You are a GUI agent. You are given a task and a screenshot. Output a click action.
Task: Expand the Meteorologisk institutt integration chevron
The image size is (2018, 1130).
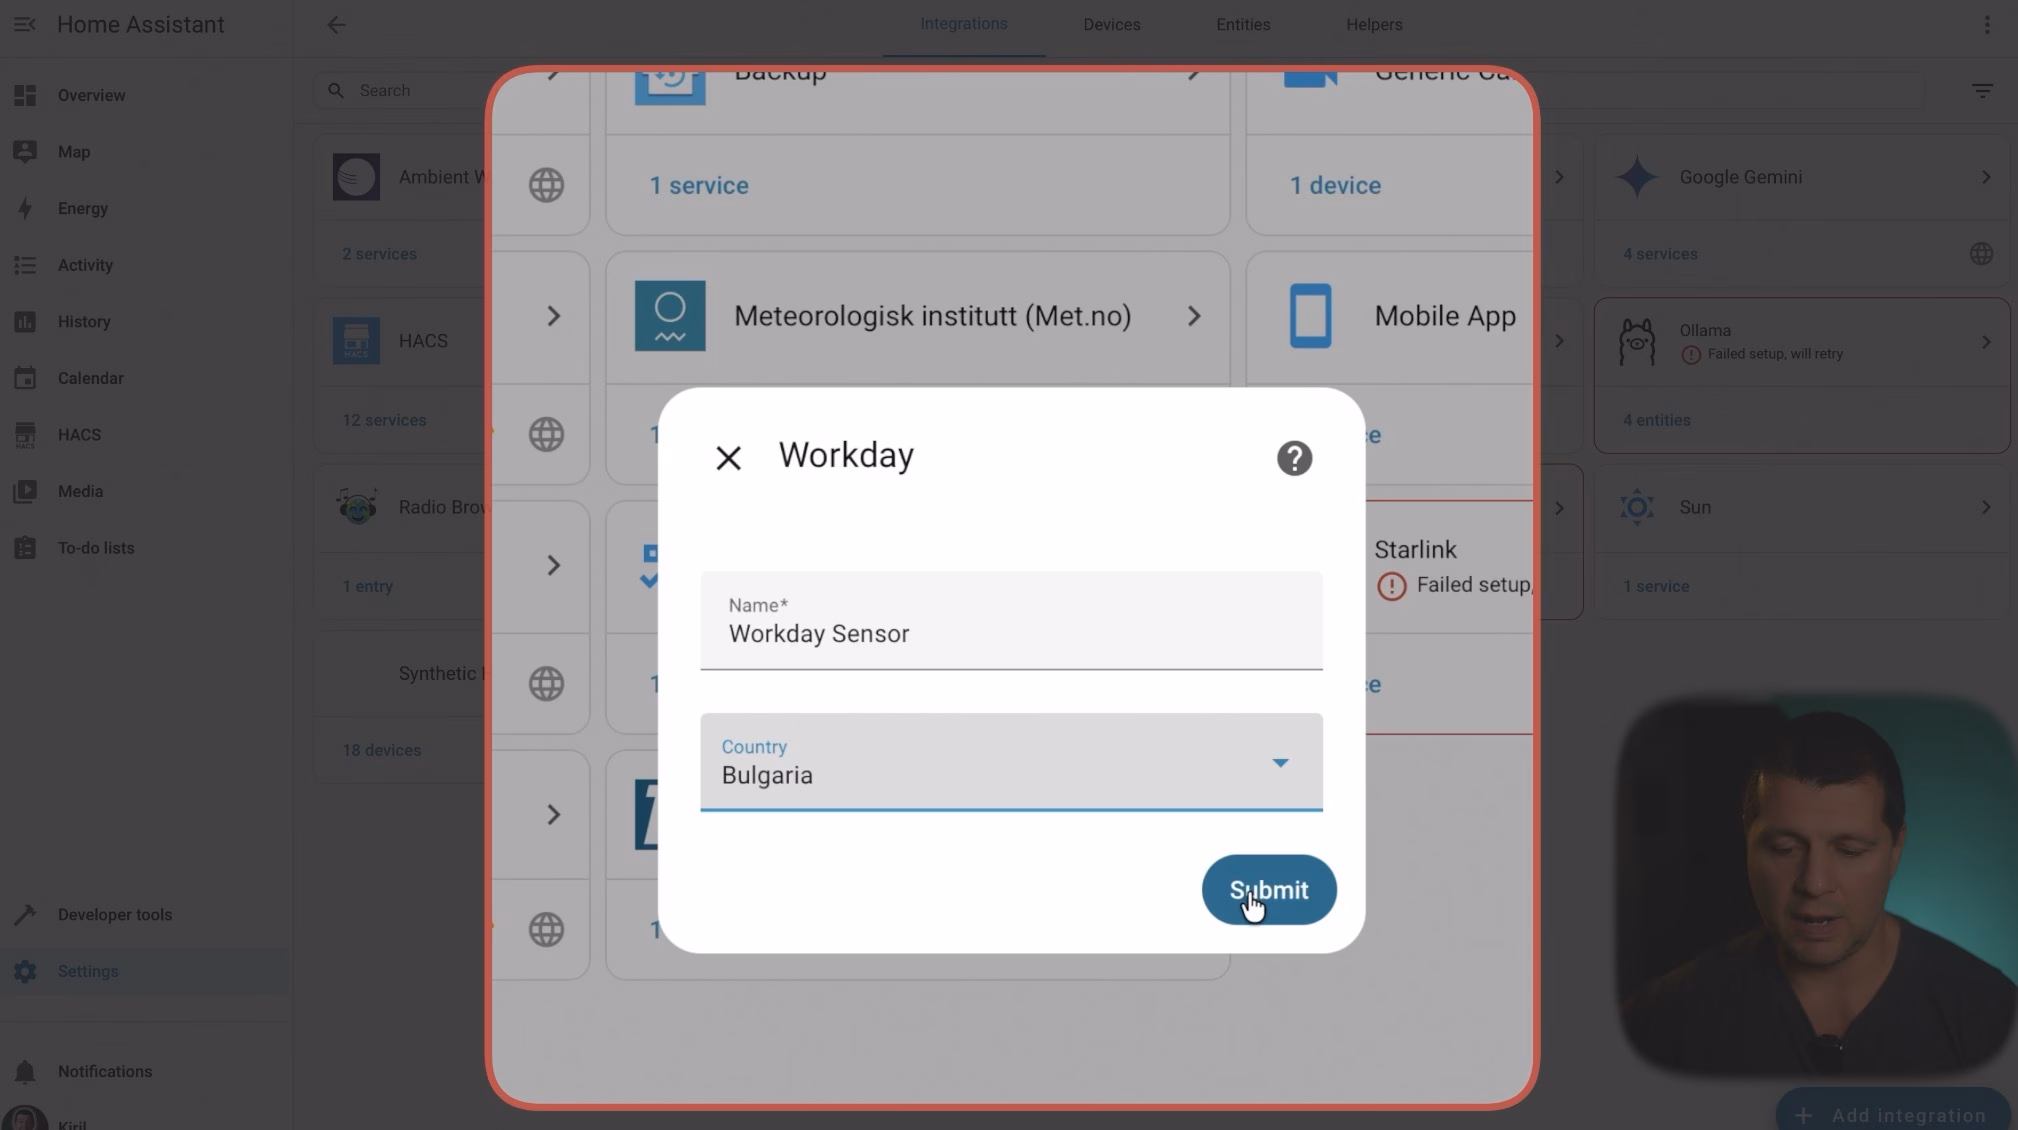(x=1194, y=315)
